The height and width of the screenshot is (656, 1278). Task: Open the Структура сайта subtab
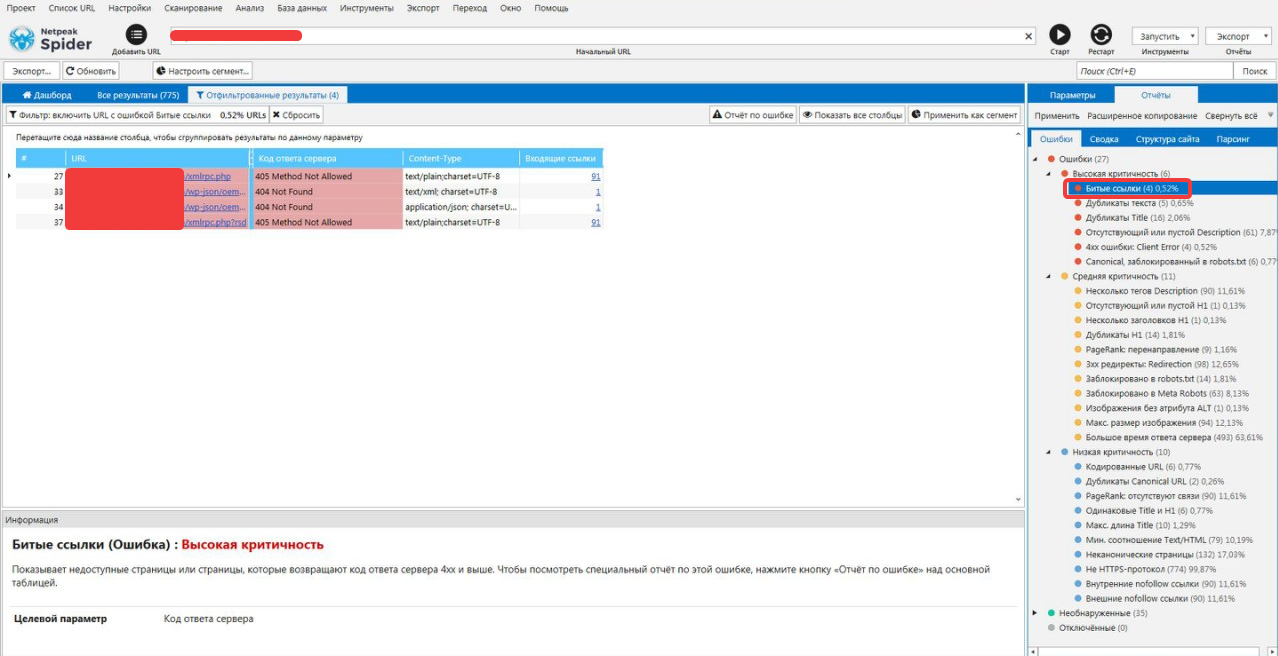point(1167,139)
